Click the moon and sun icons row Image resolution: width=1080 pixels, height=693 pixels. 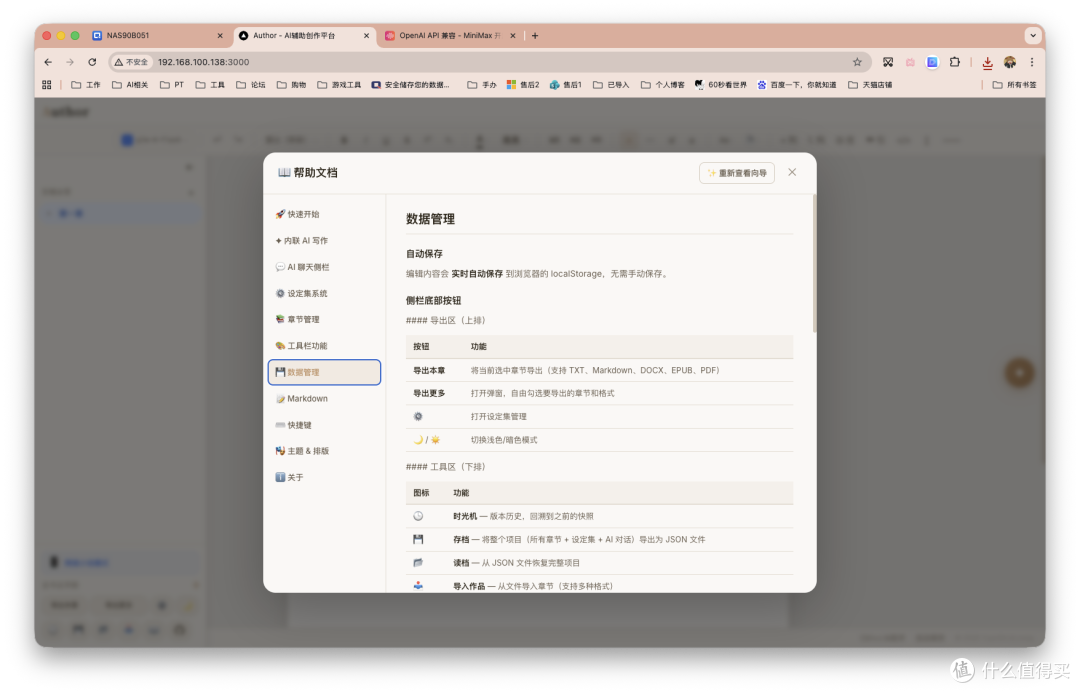(x=599, y=439)
